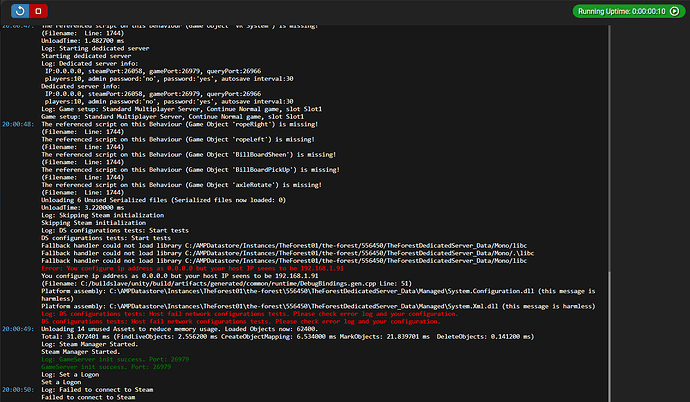Click the 'Unloading 14 unused Assets' line
This screenshot has height=402, width=690.
pyautogui.click(x=180, y=329)
